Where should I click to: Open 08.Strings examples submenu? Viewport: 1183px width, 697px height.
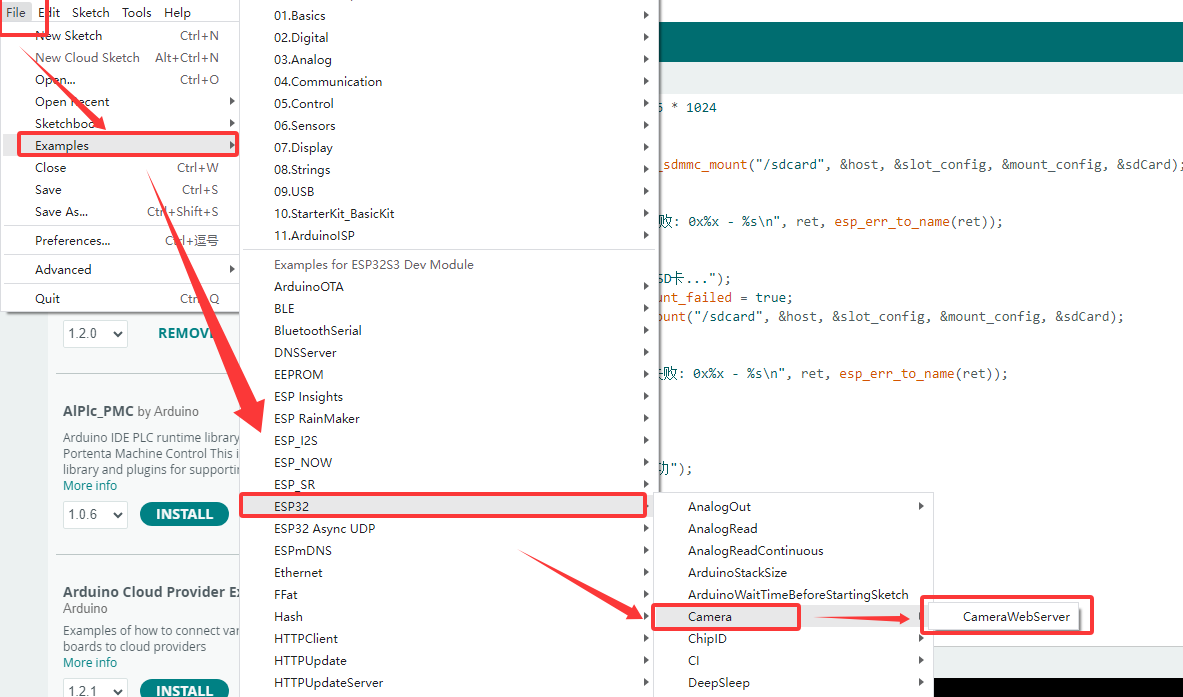pyautogui.click(x=450, y=169)
